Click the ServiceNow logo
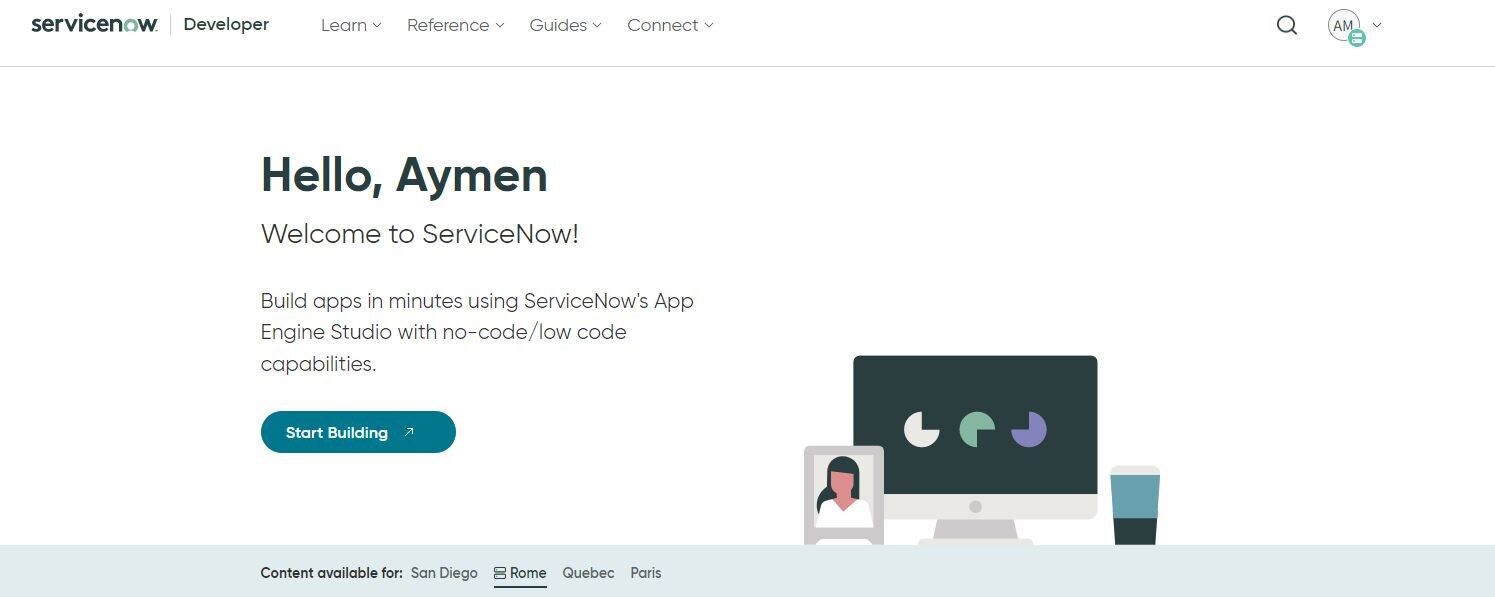 click(x=94, y=24)
